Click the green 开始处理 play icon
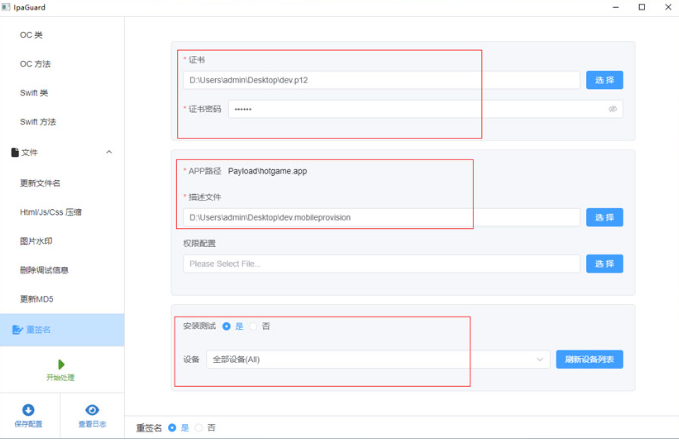Screen dimensions: 679x440 [x=61, y=364]
